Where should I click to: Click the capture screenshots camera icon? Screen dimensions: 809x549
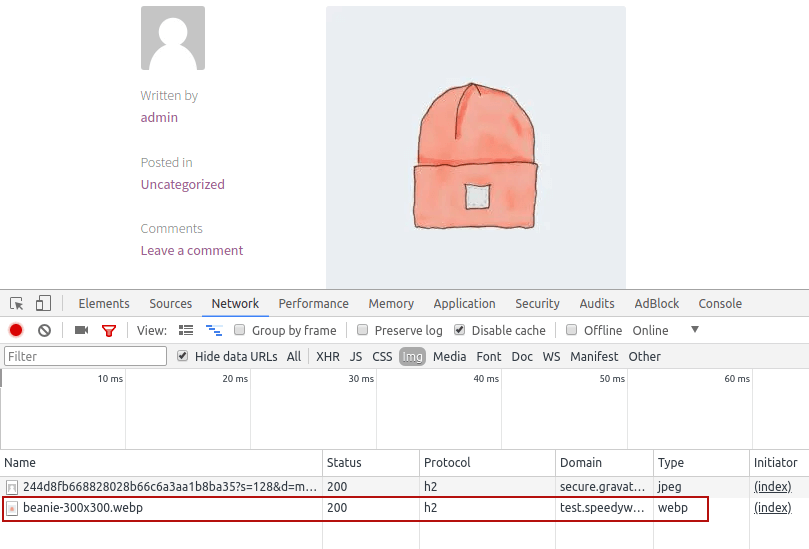[x=82, y=330]
